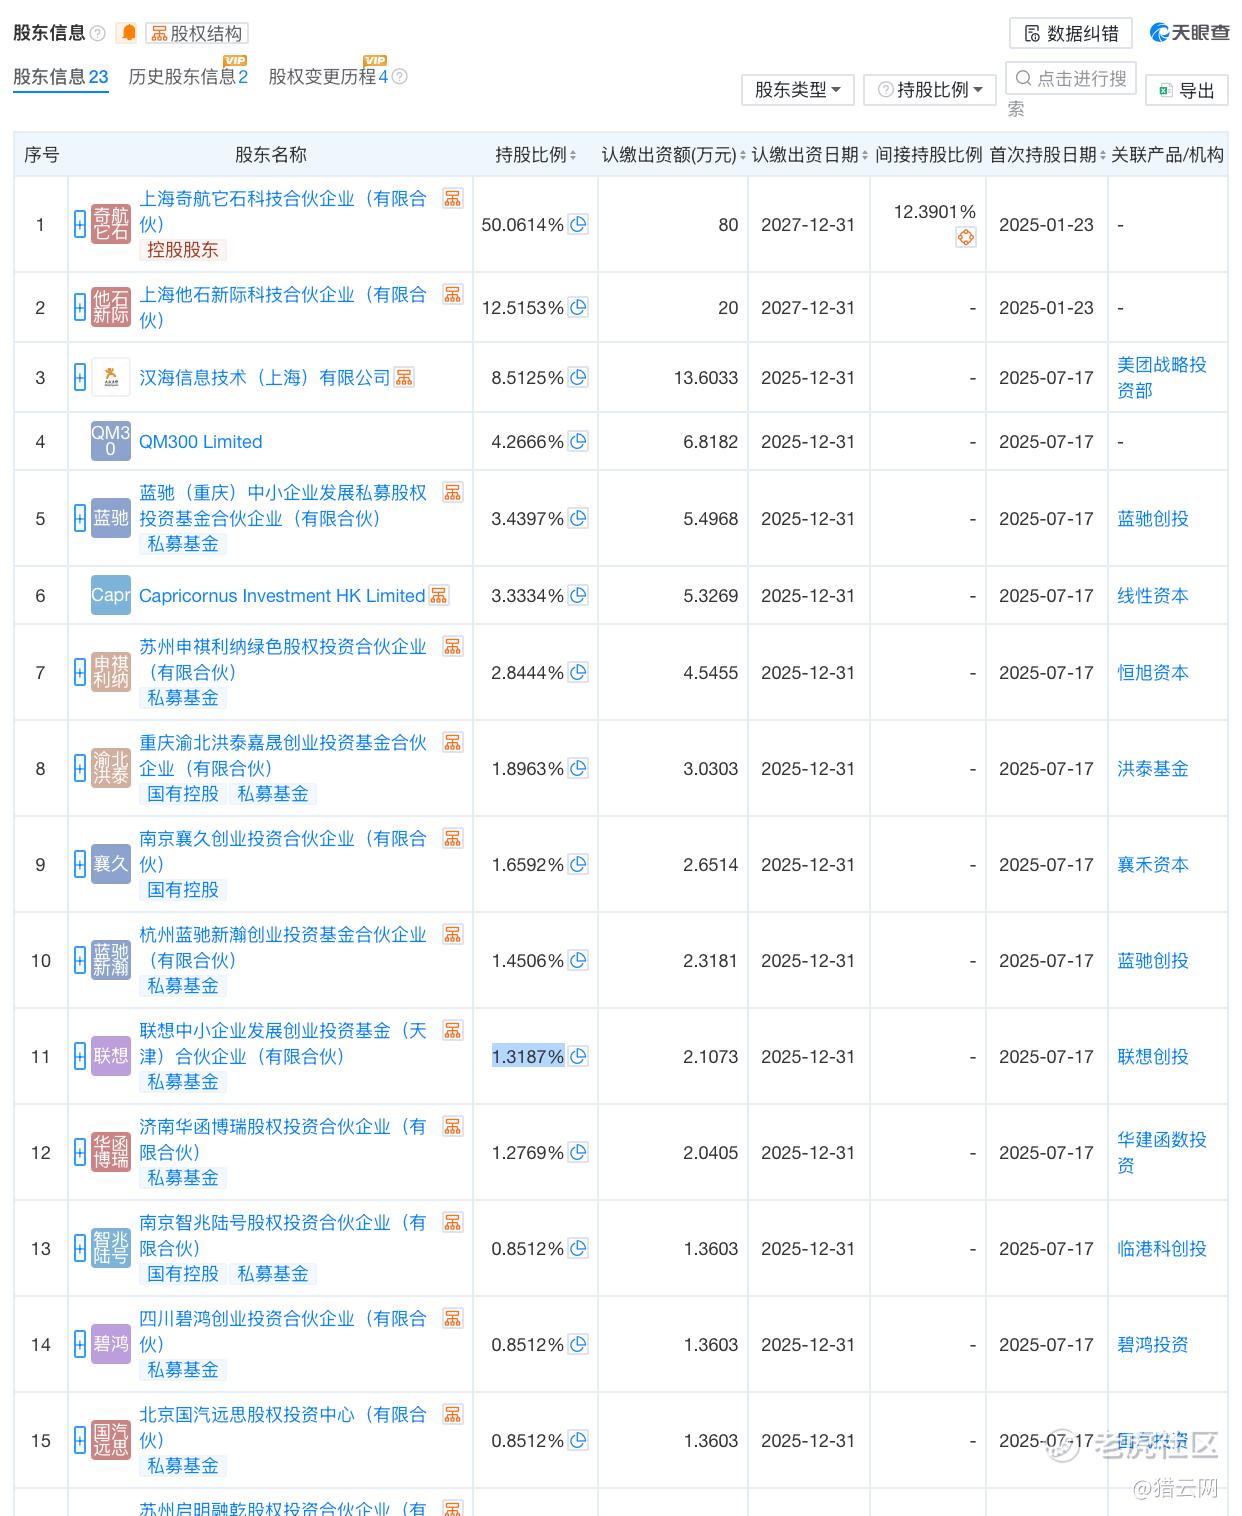This screenshot has width=1242, height=1516.
Task: Click pie chart icon next to 1.2769%
Action: (x=578, y=1153)
